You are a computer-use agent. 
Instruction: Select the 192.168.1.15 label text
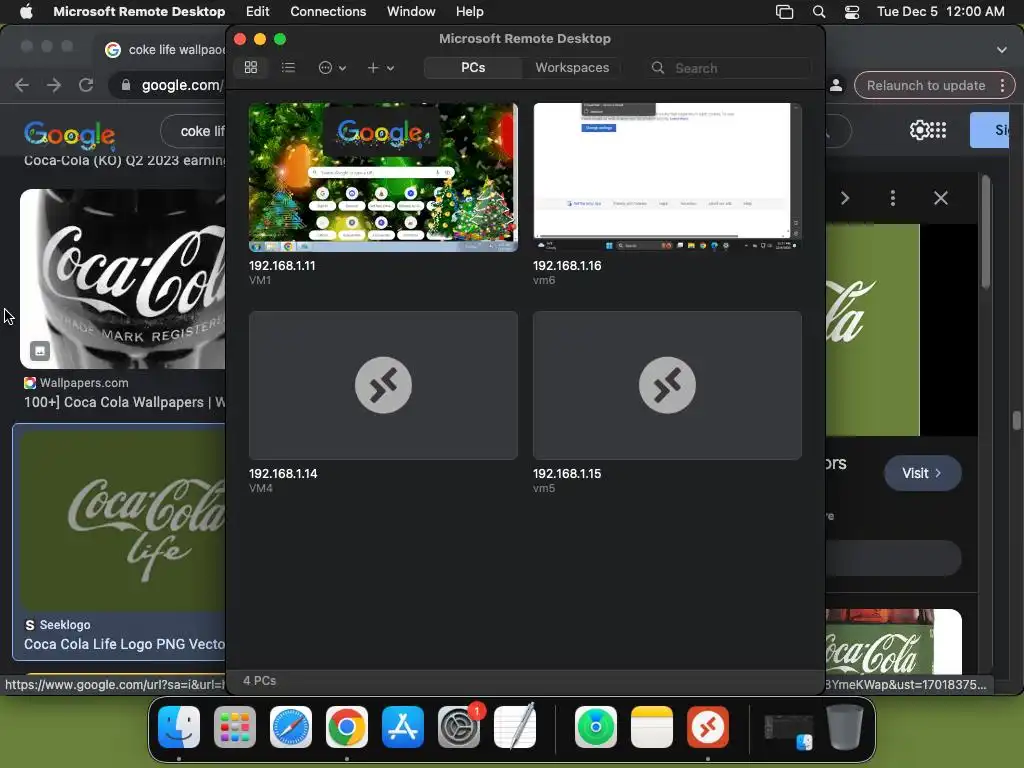pyautogui.click(x=567, y=473)
